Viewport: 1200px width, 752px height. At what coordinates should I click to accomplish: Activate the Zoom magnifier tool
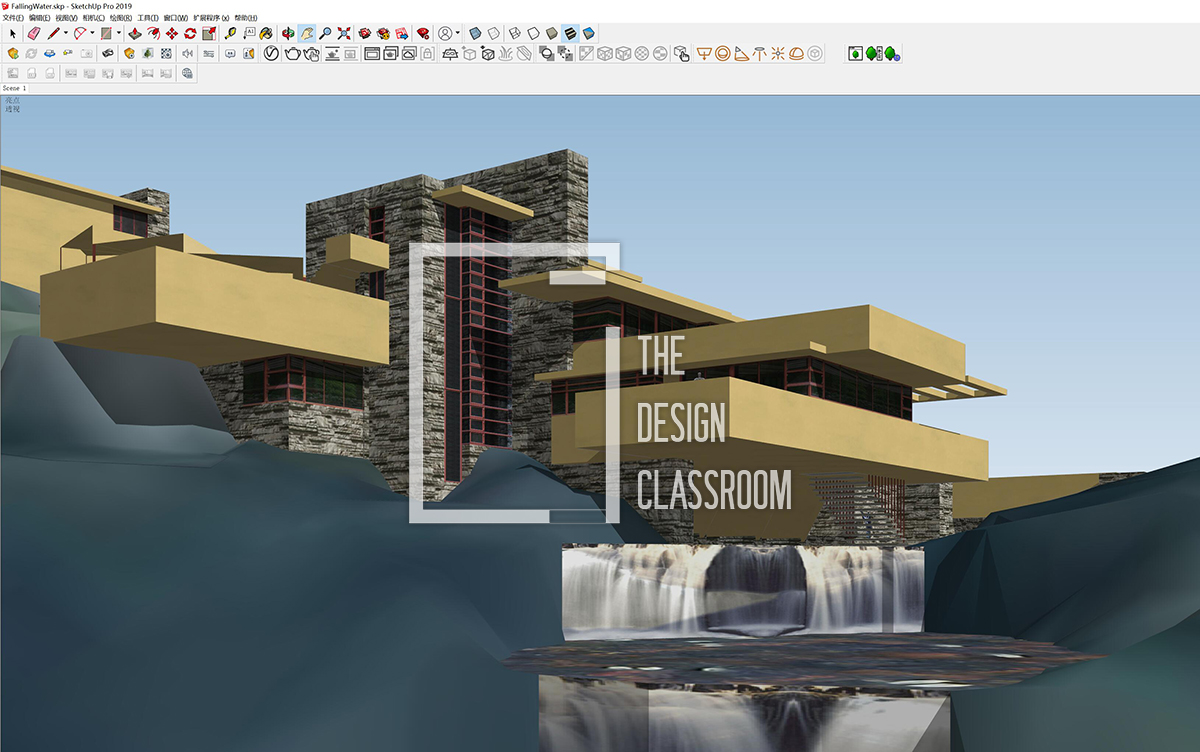point(325,33)
